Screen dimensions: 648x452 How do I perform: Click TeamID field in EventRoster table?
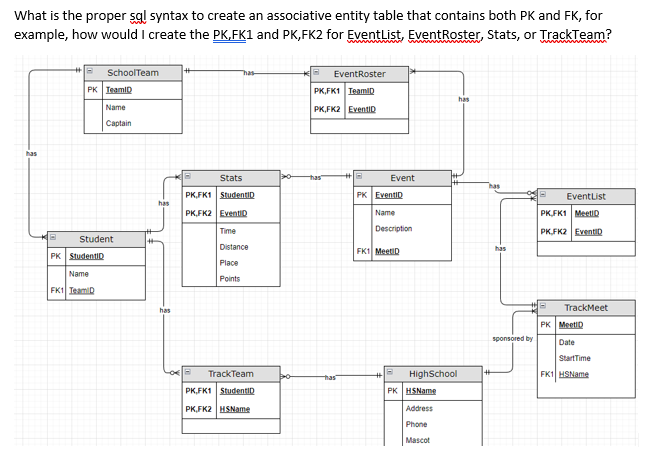click(x=361, y=91)
